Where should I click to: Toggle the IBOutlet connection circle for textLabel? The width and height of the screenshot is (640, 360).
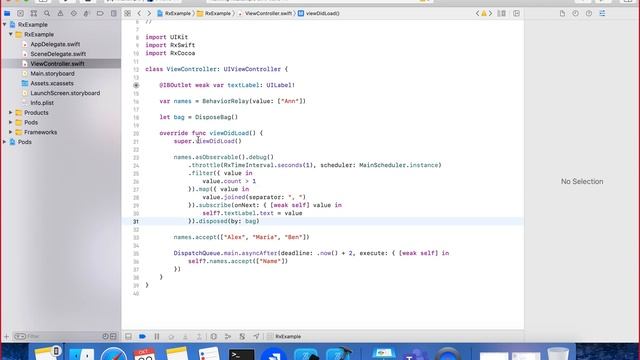tap(136, 85)
